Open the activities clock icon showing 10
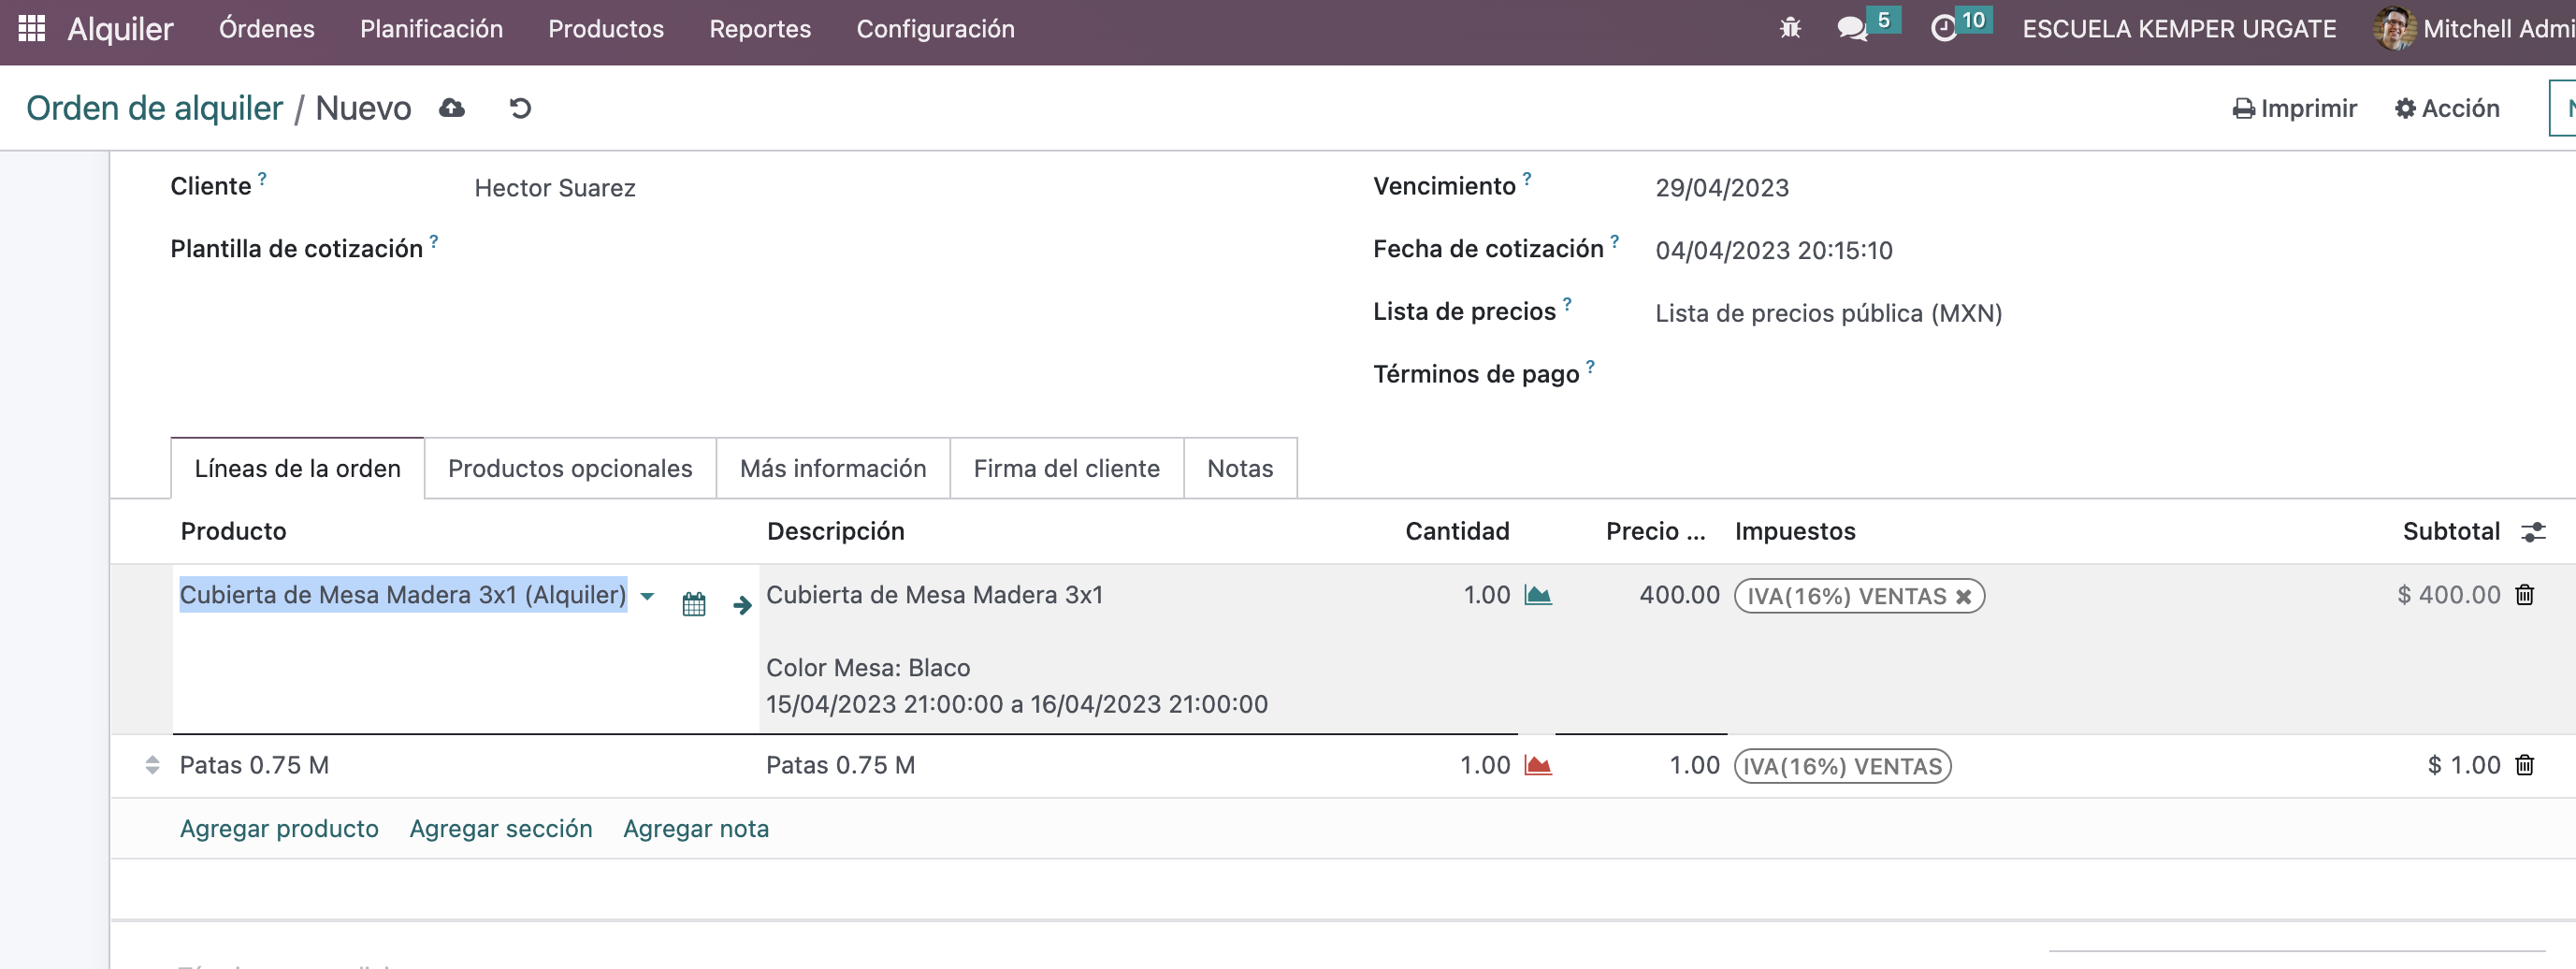 pos(1945,29)
